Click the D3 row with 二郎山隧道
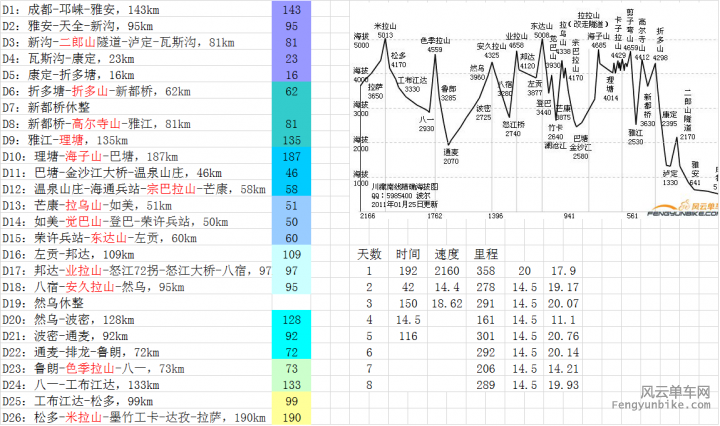 point(136,42)
